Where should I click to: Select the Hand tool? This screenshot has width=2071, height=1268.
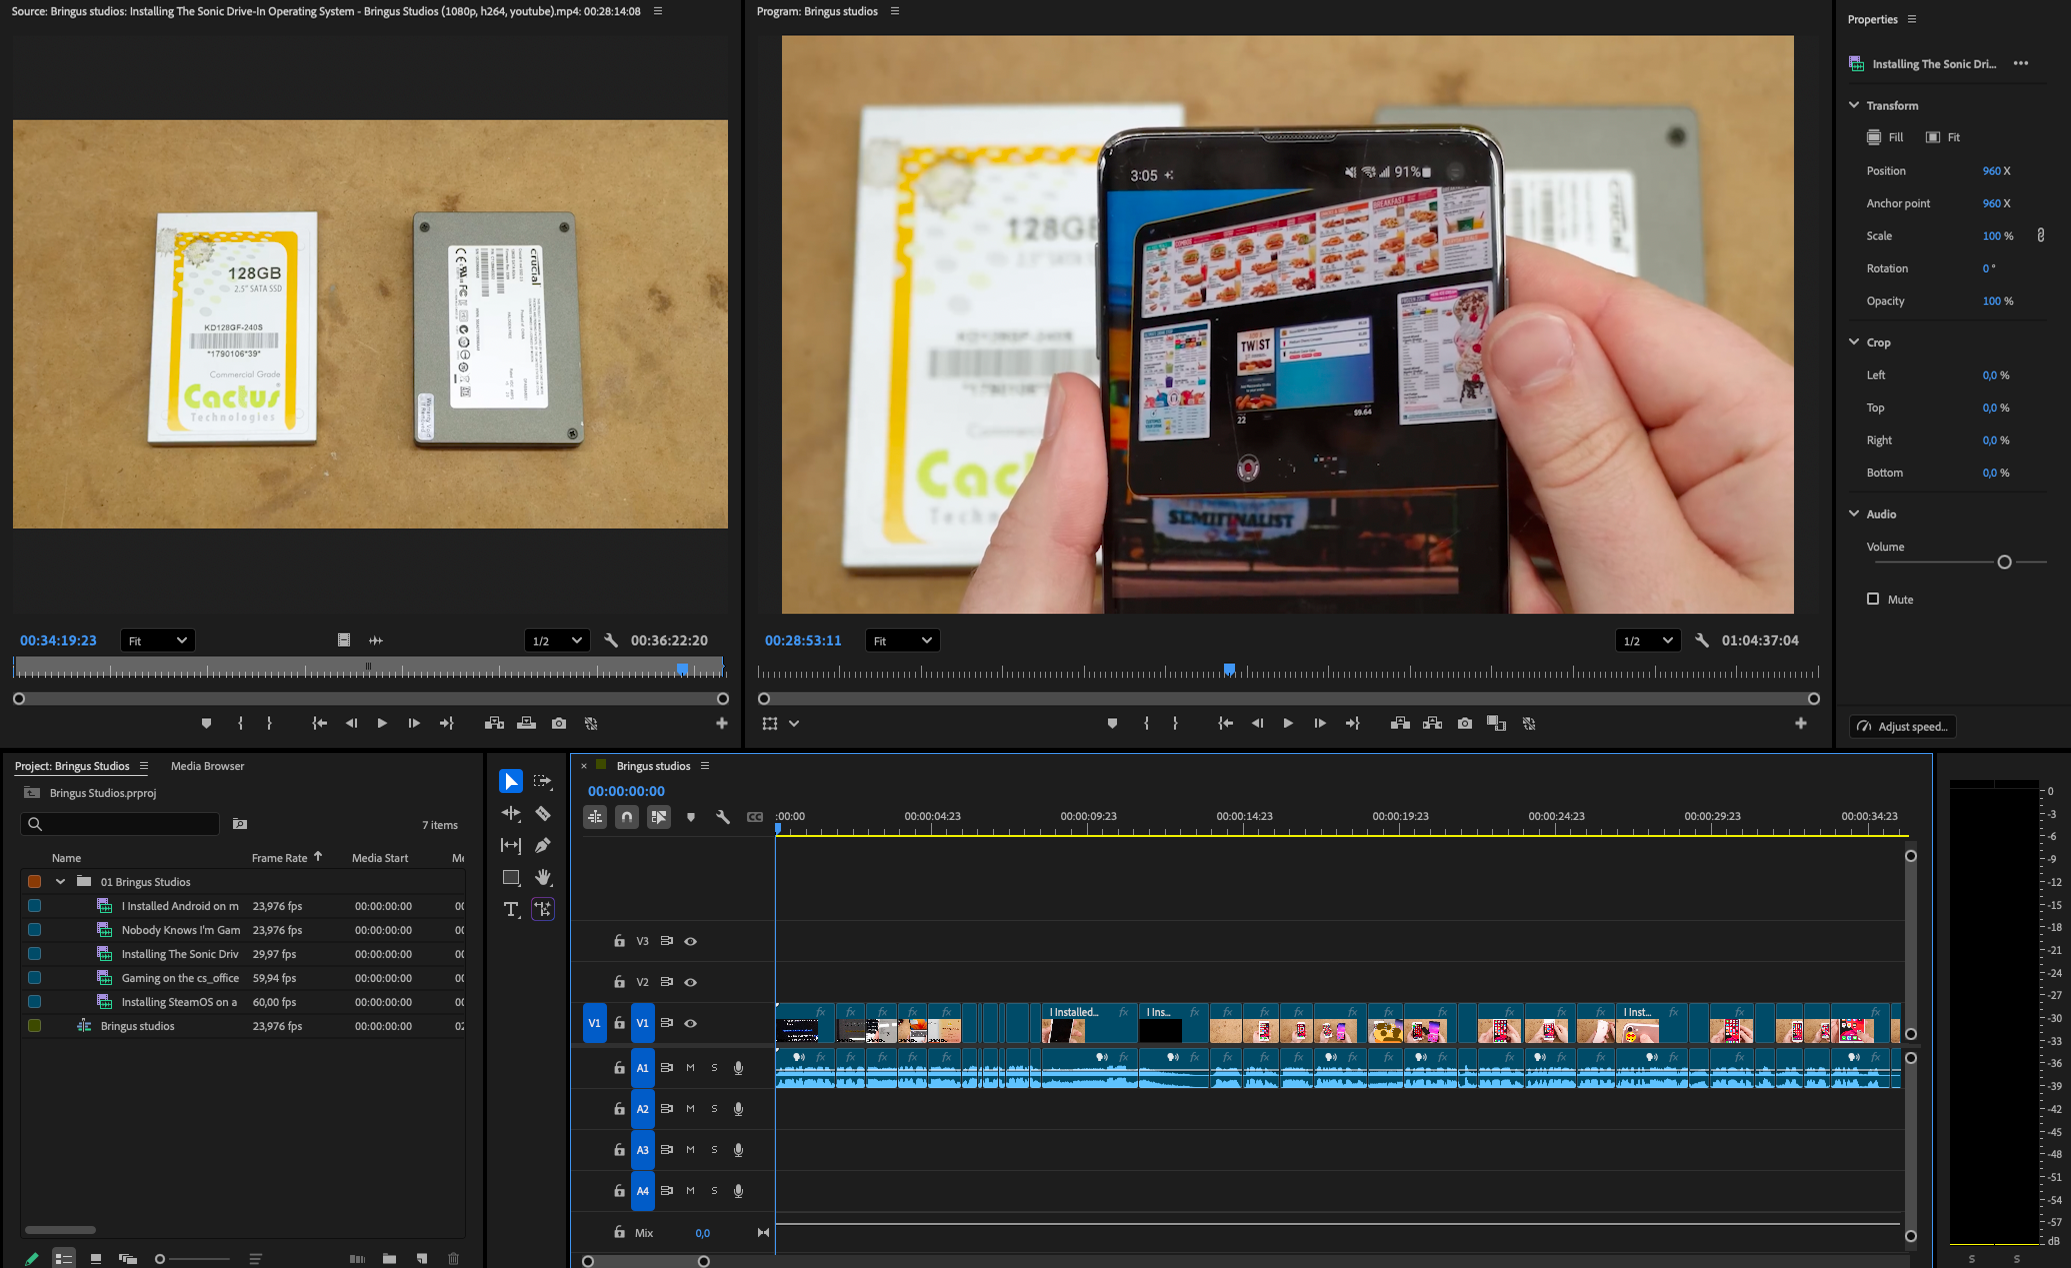click(543, 877)
